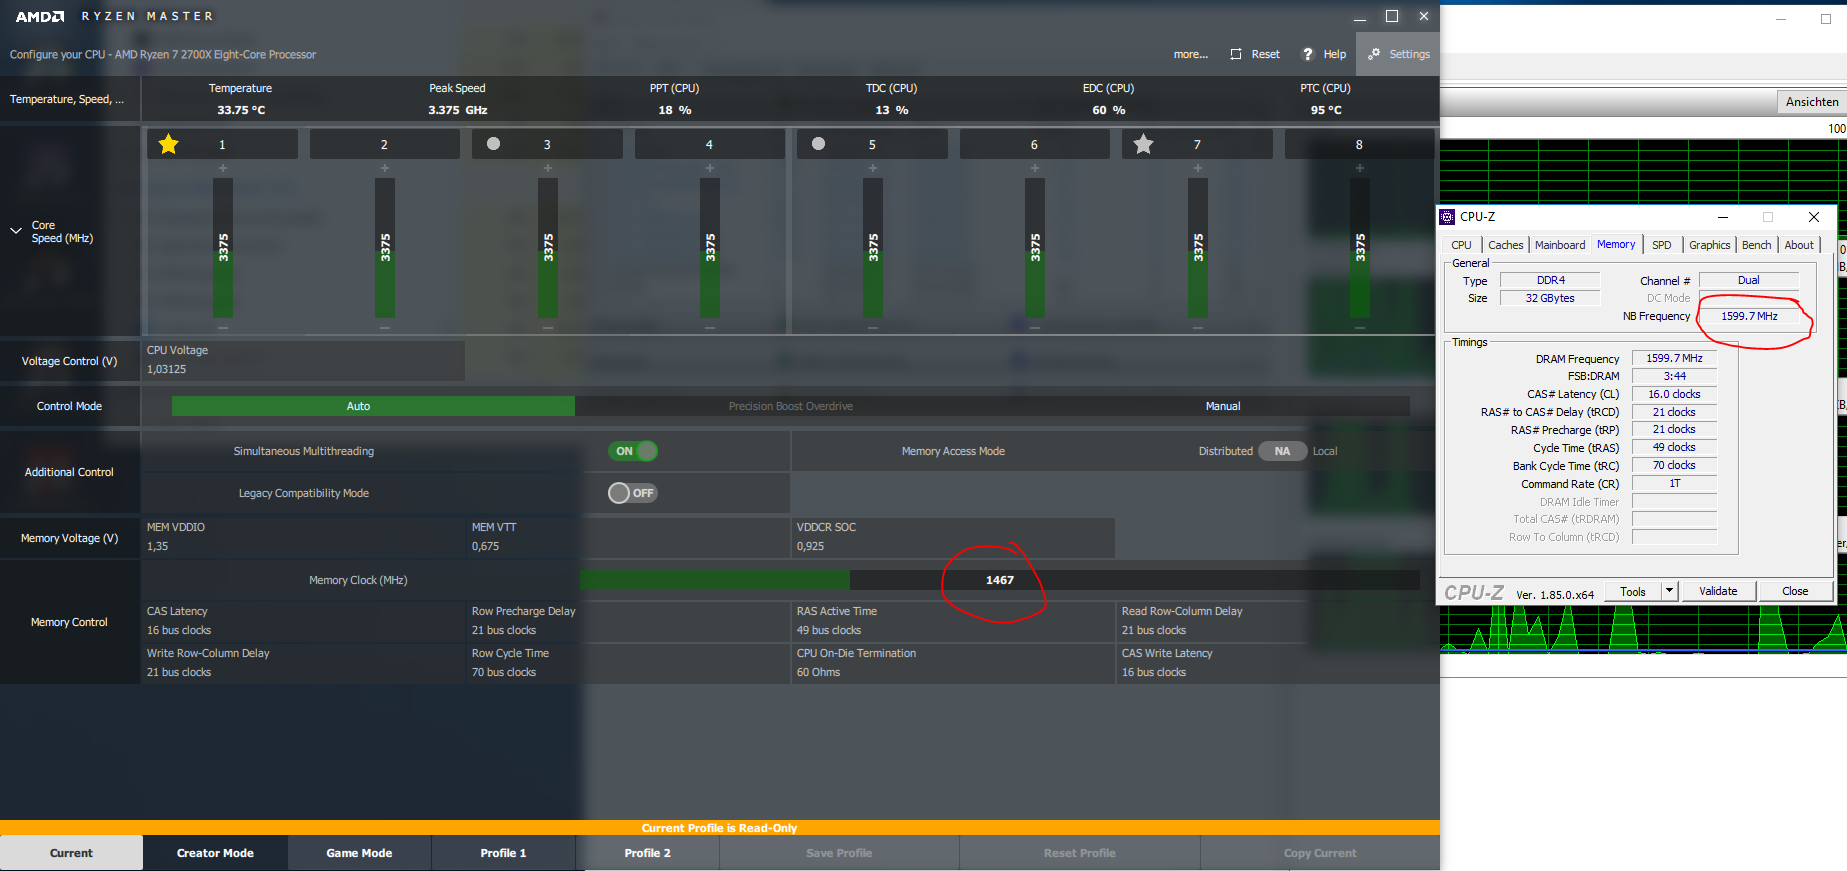Click Copy Current button

tap(1320, 853)
